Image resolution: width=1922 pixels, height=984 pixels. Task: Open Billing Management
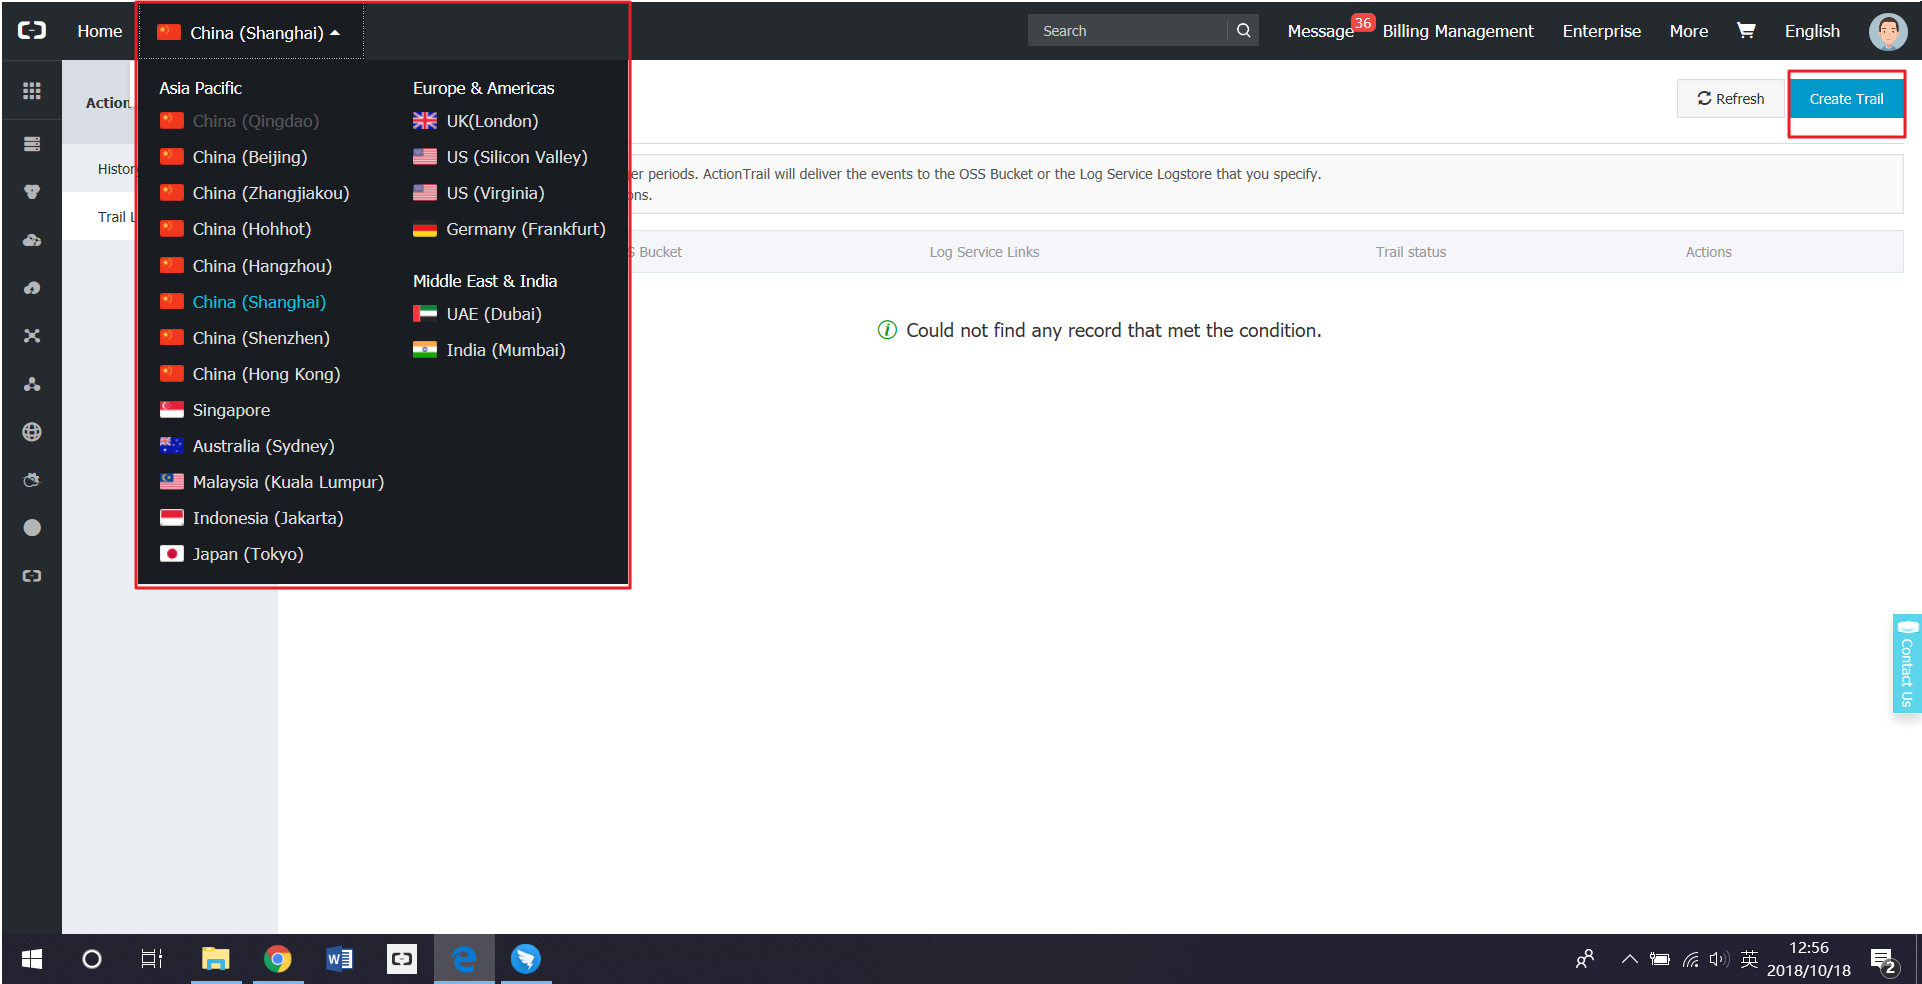click(x=1458, y=31)
